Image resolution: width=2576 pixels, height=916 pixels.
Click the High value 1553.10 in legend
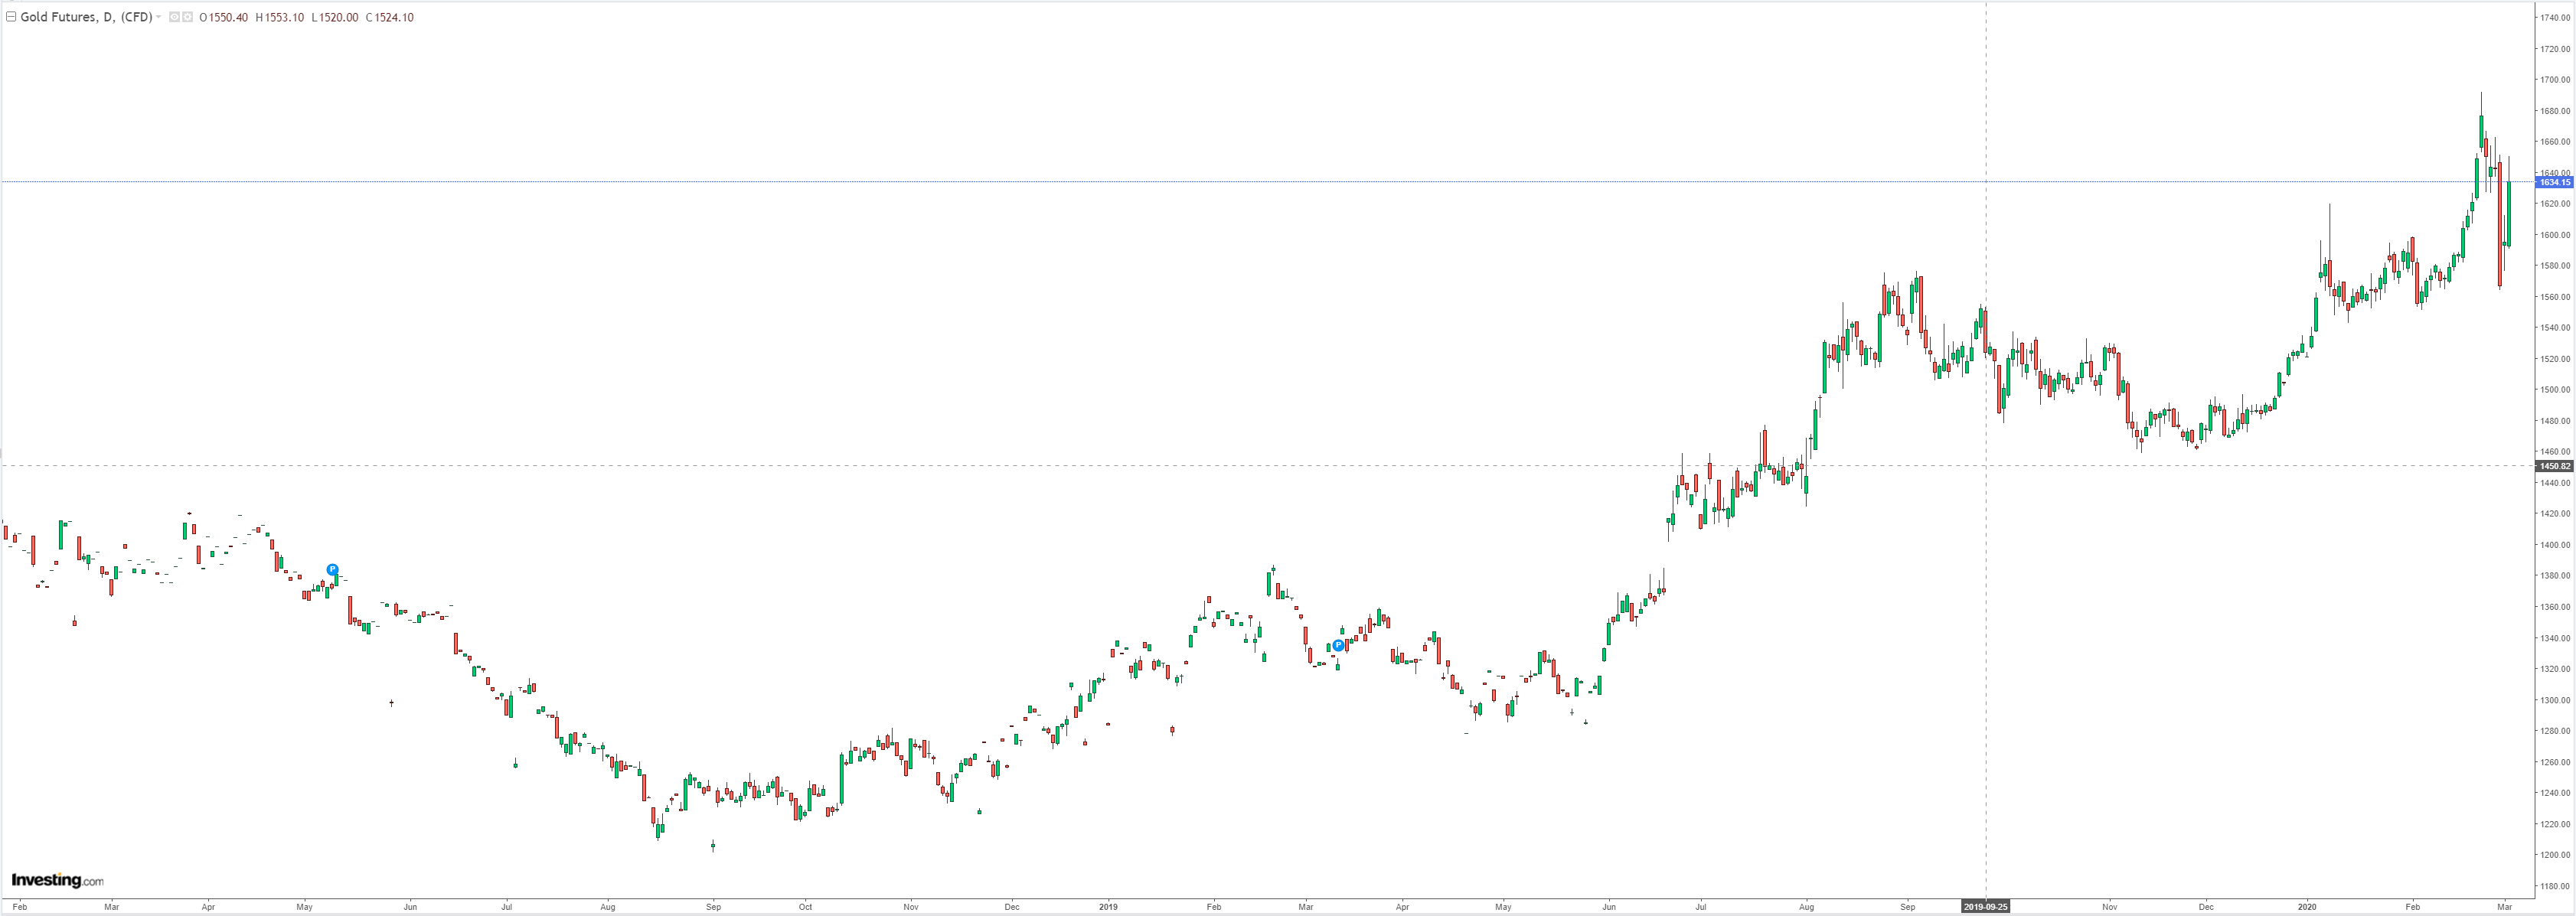(284, 17)
